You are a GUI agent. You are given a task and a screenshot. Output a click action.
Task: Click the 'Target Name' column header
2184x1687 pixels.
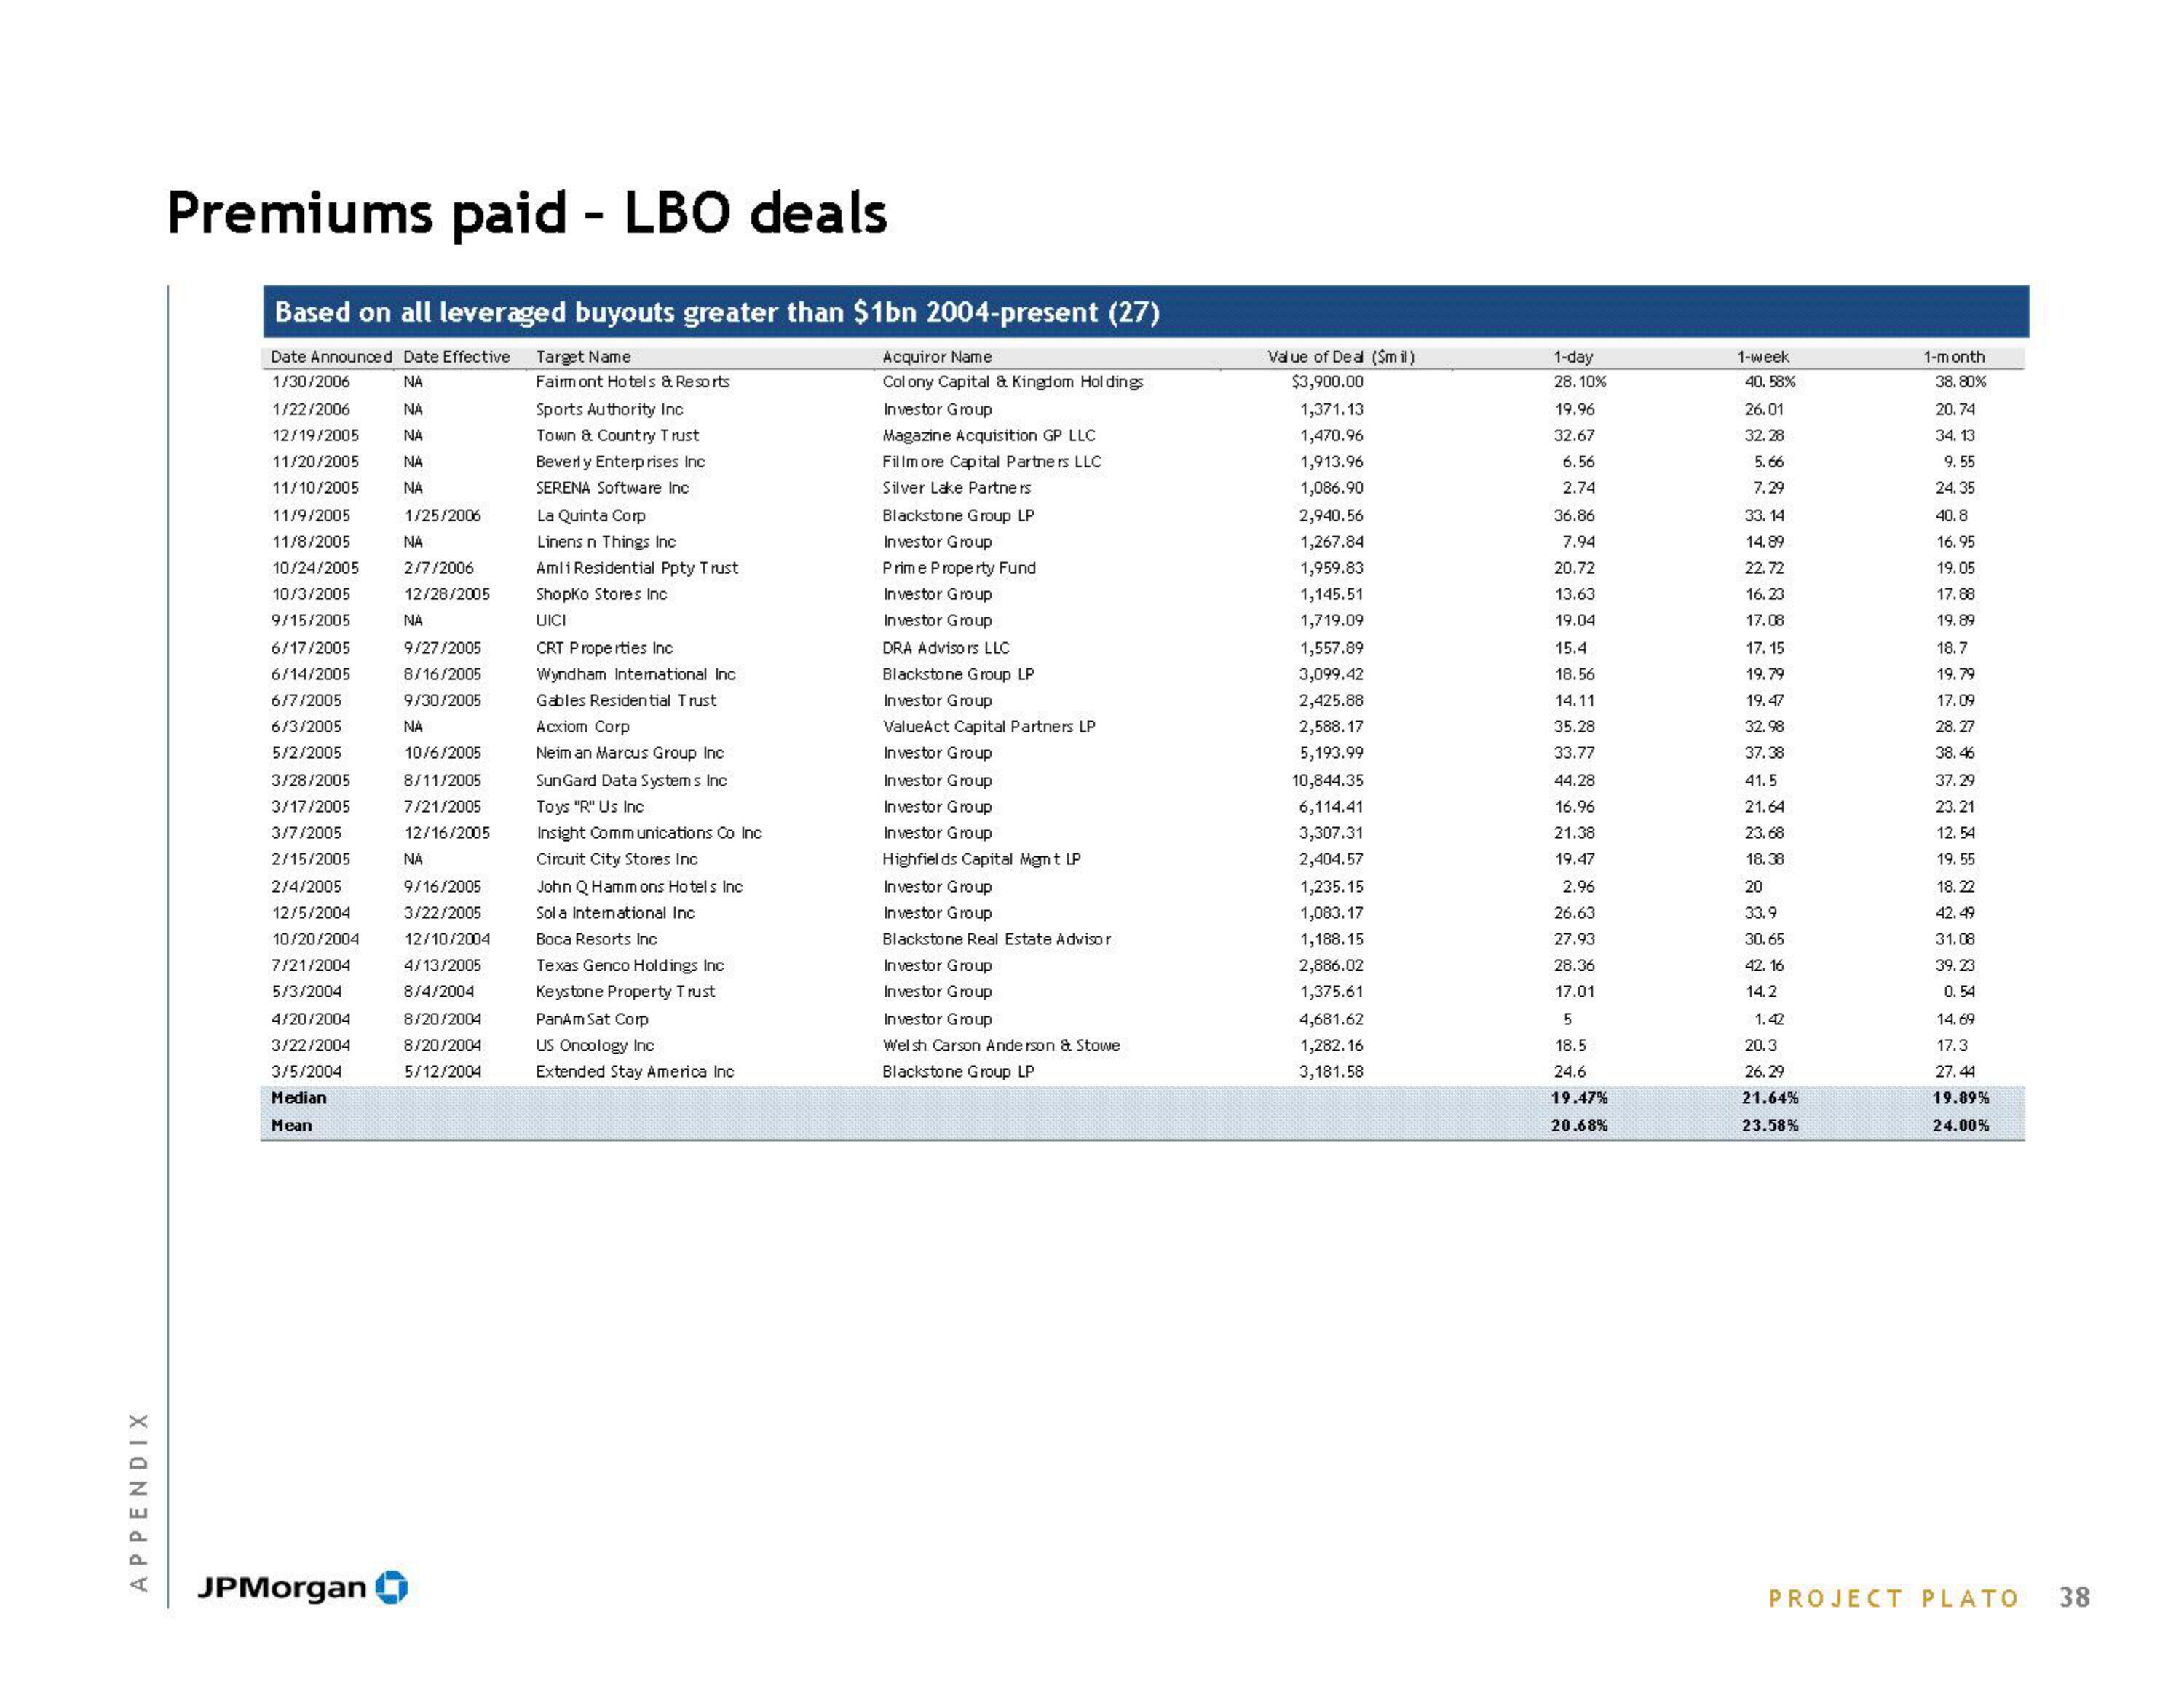click(x=583, y=357)
